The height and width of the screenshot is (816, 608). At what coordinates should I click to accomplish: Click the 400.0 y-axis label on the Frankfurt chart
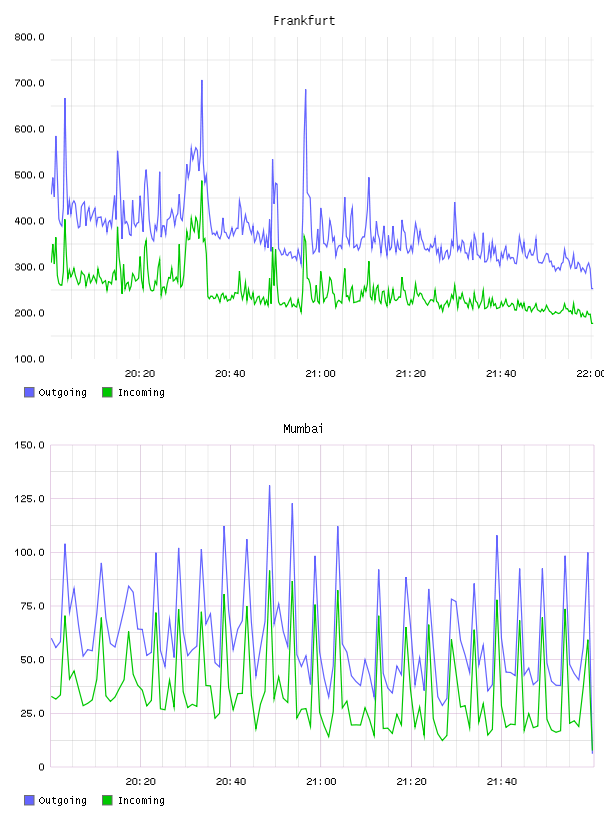pyautogui.click(x=29, y=221)
